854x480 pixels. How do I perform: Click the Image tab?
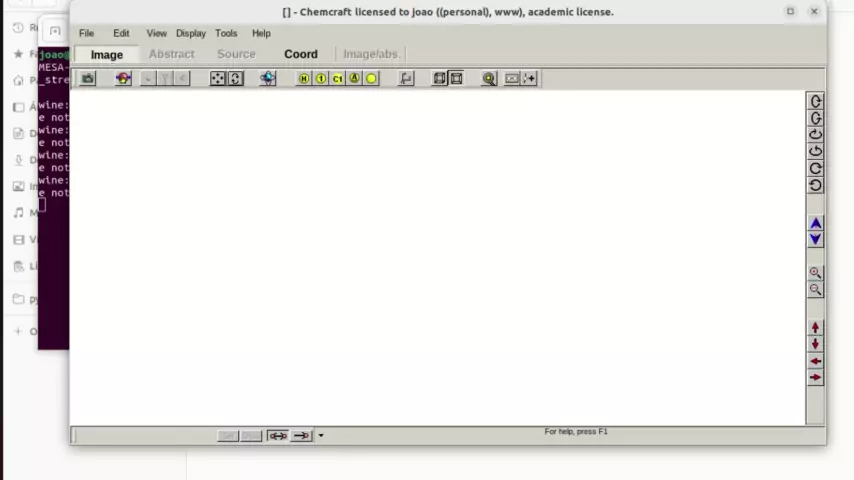(107, 54)
